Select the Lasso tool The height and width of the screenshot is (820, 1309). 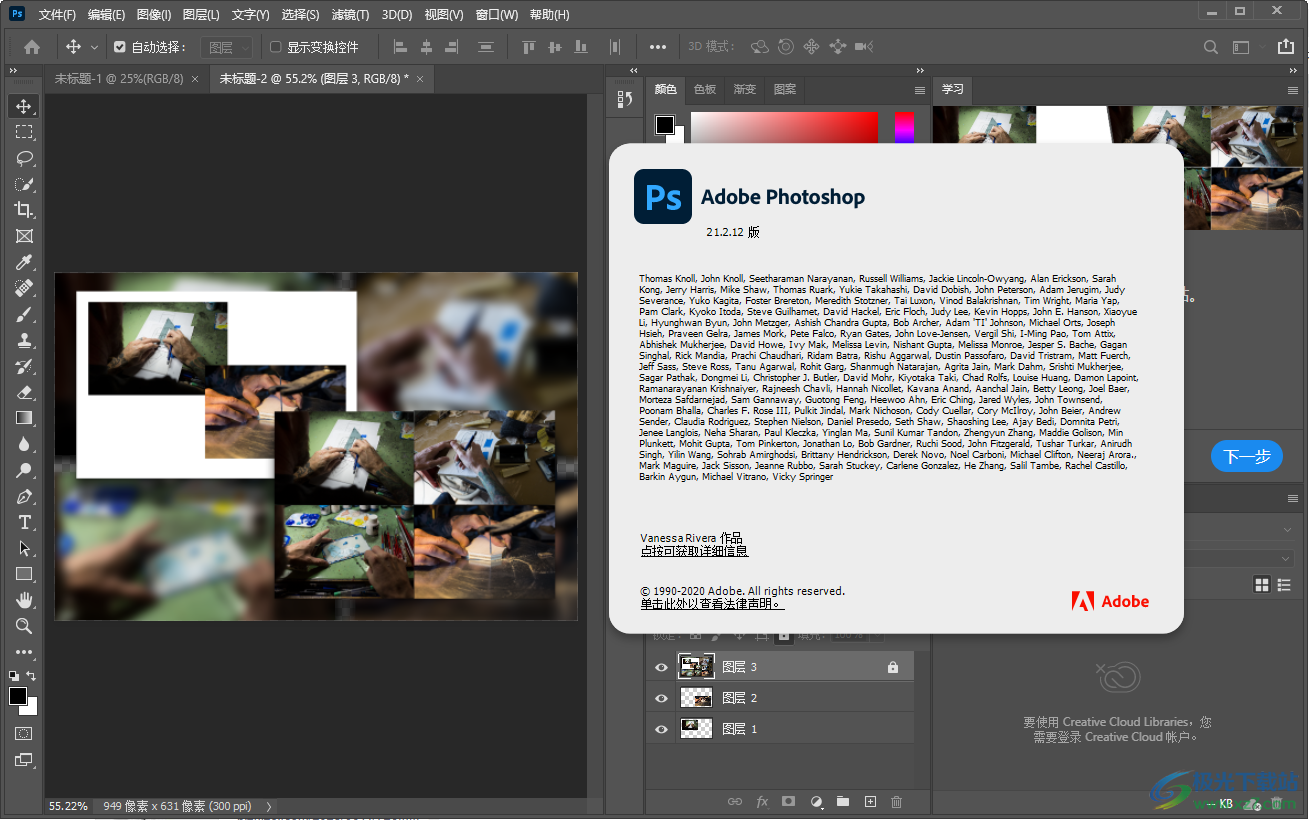point(24,158)
